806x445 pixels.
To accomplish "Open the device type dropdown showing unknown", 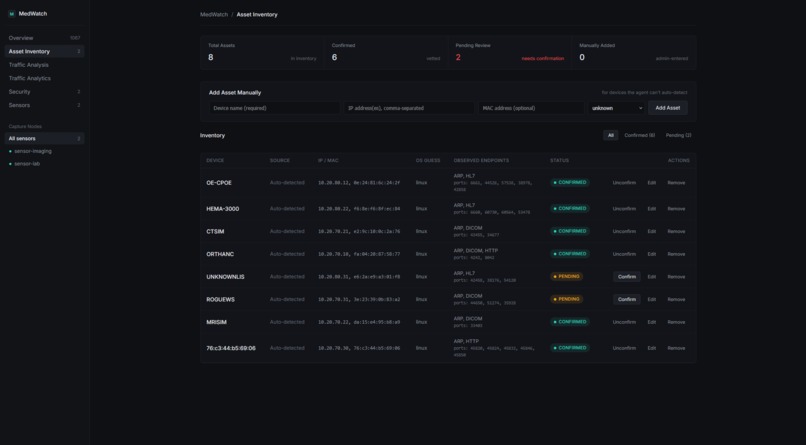I will pos(616,108).
